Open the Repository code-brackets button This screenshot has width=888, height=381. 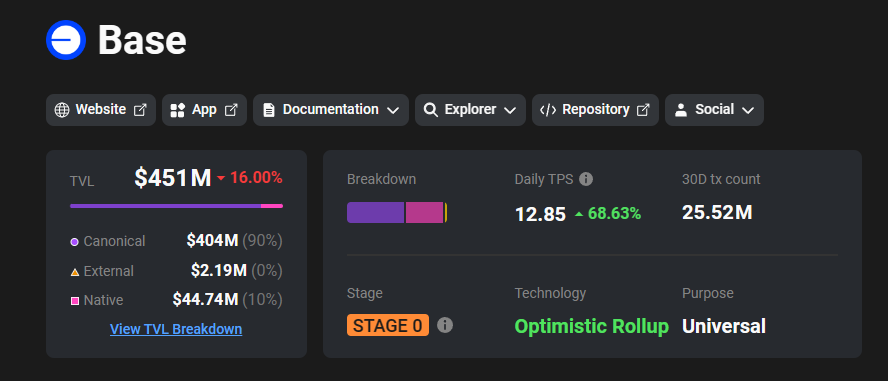[595, 110]
